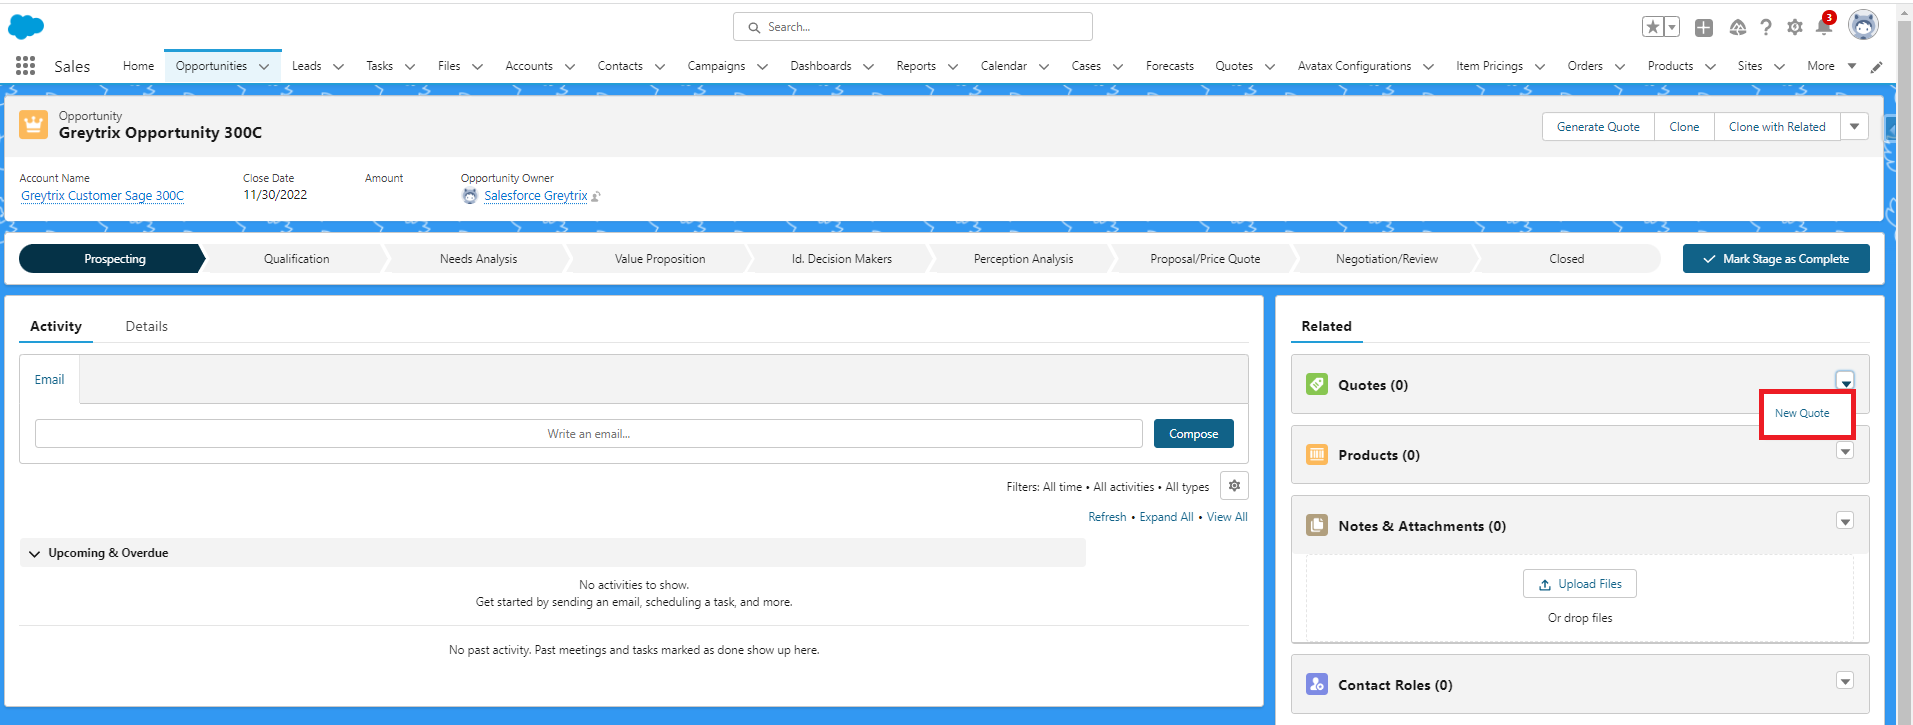Select the Proposal/Price Quote stage

click(x=1205, y=259)
